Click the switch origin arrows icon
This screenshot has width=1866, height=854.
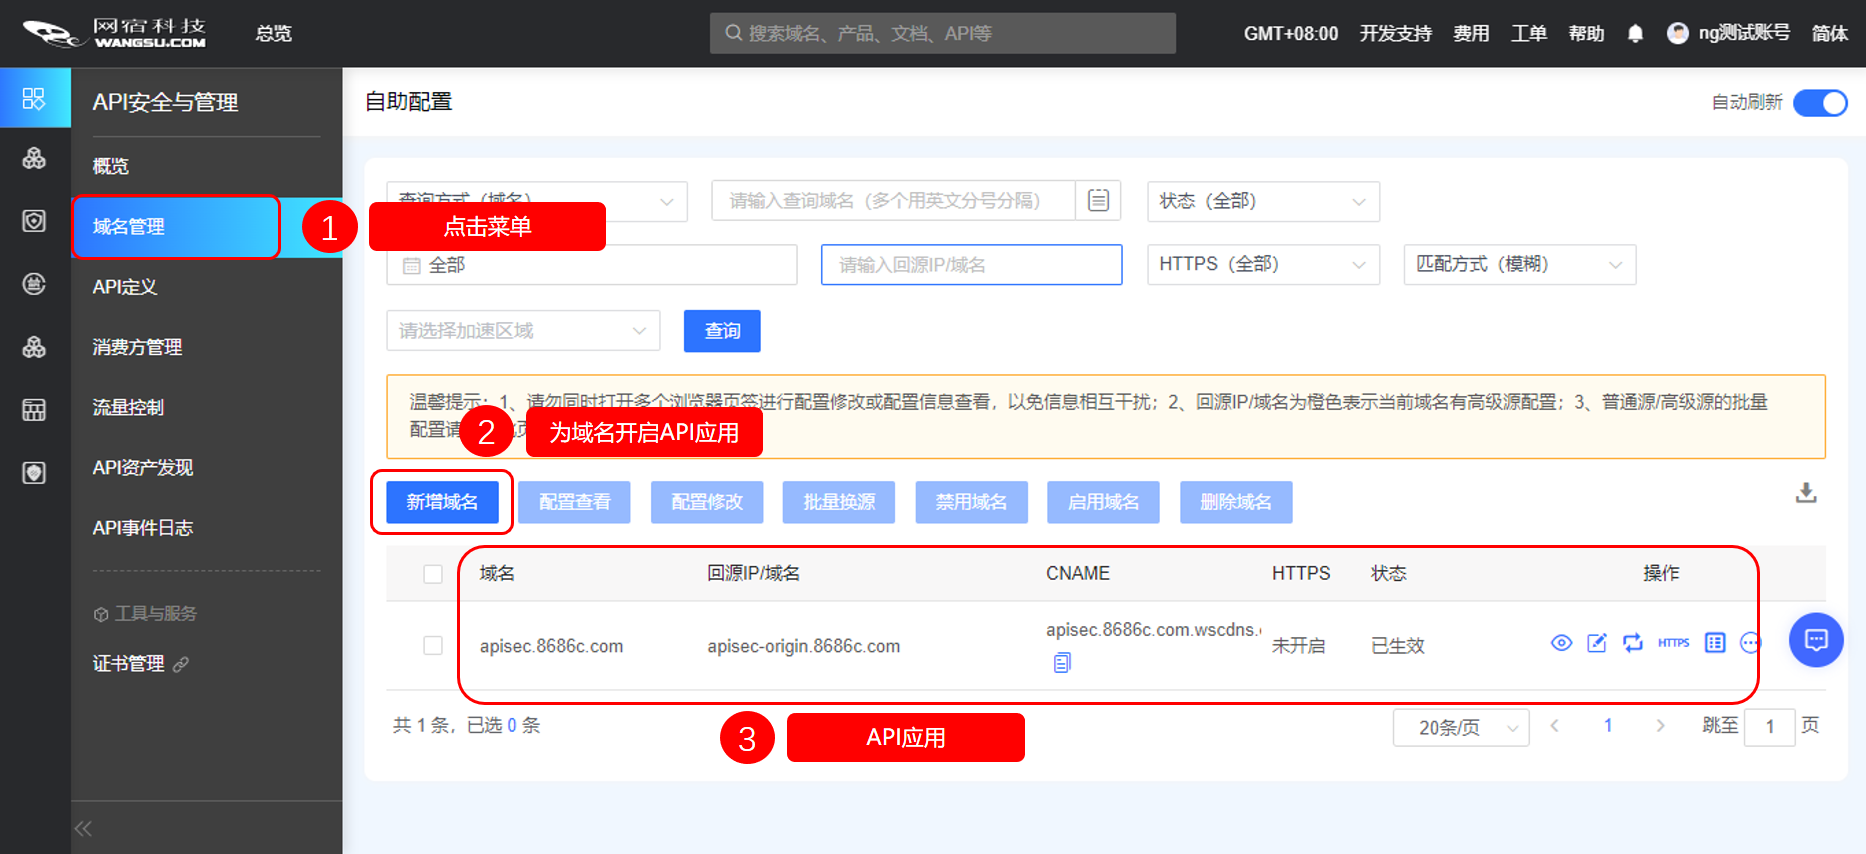click(1633, 643)
